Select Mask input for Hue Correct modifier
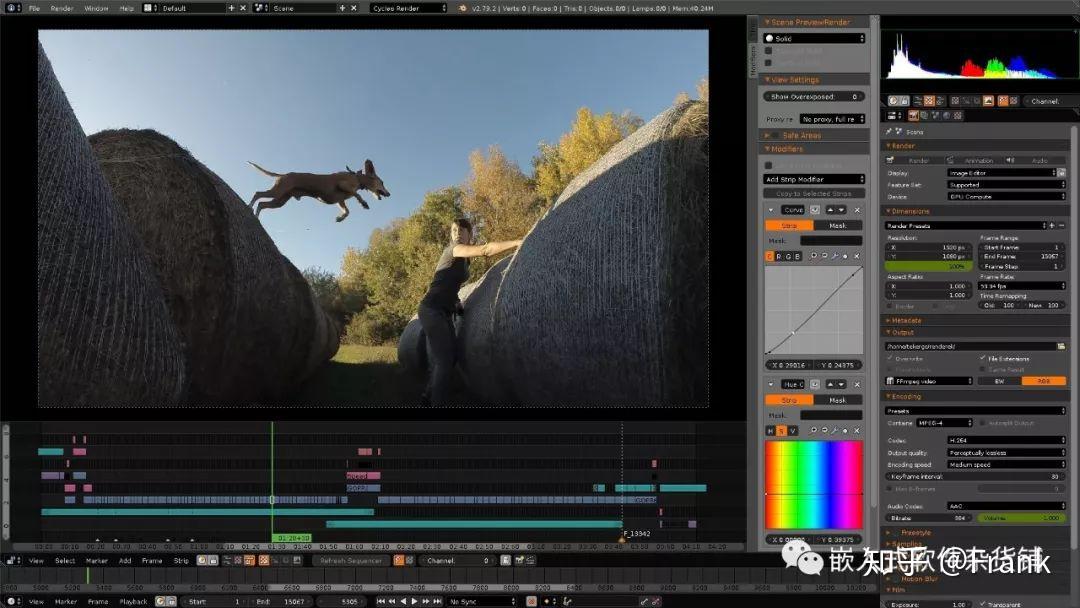The width and height of the screenshot is (1080, 608). pyautogui.click(x=838, y=400)
